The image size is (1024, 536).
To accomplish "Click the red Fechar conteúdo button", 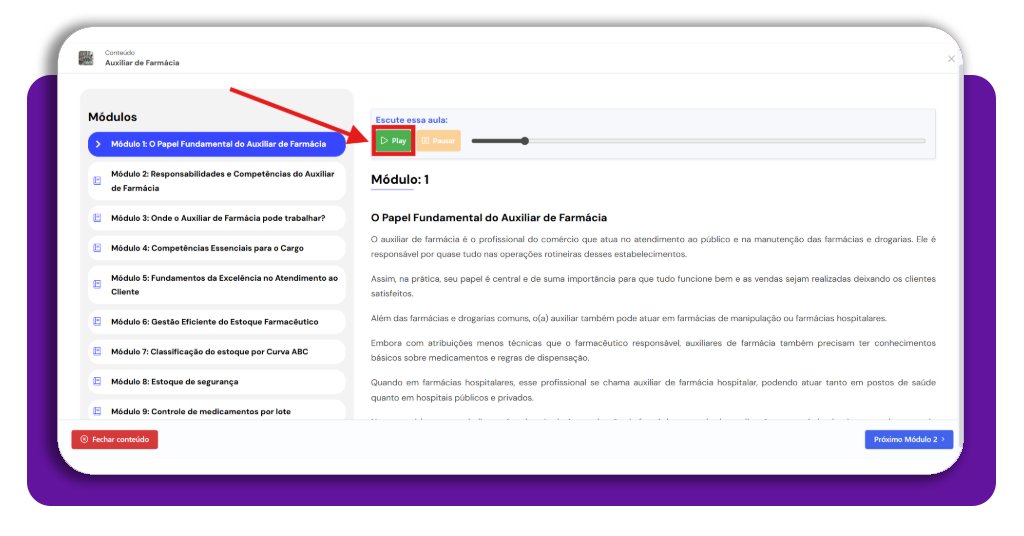I will 115,439.
